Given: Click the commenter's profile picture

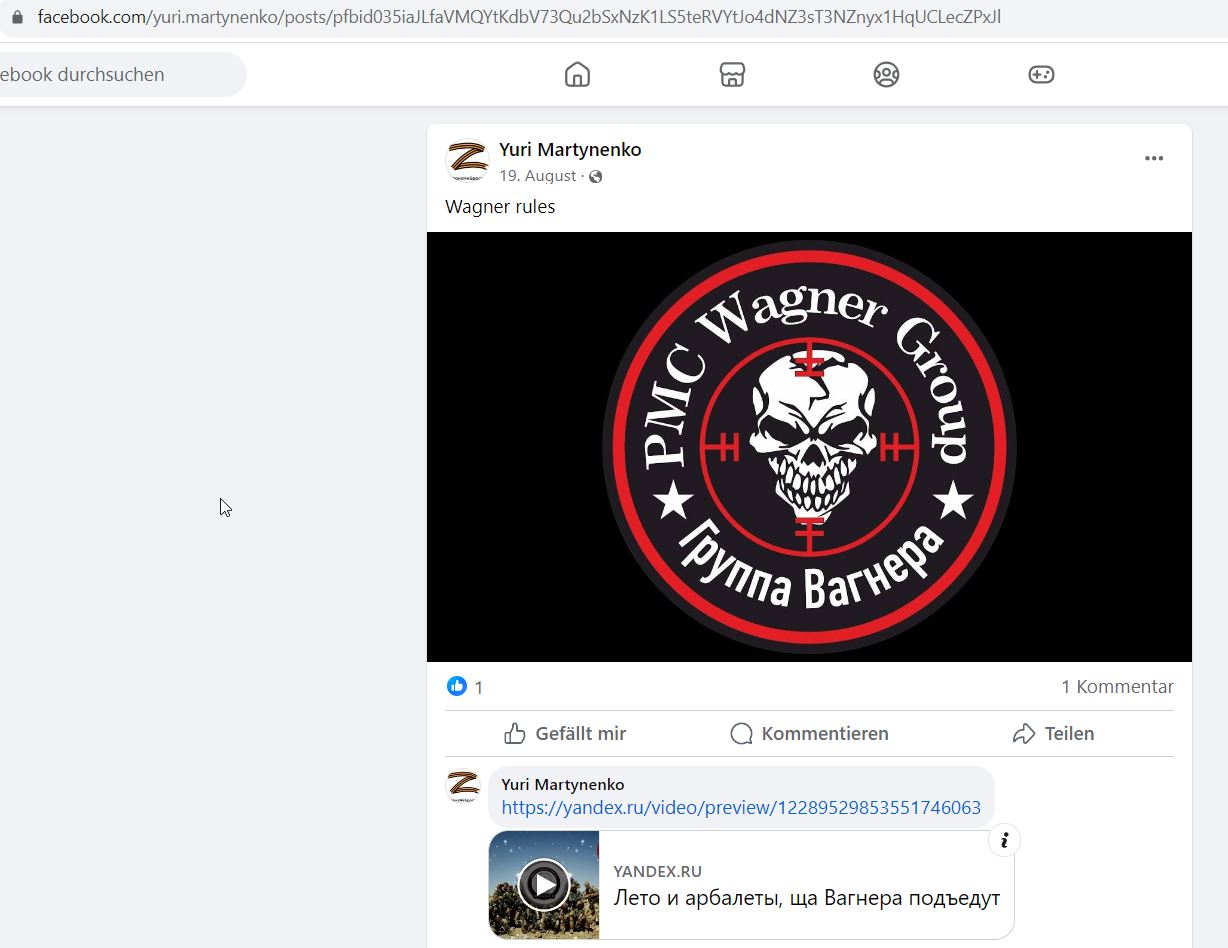Looking at the screenshot, I should coord(462,786).
